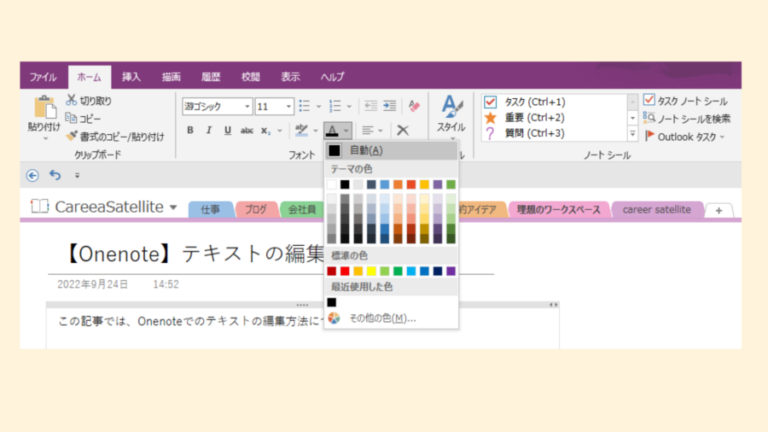The height and width of the screenshot is (432, 768).
Task: Increase the indent position
Action: tap(390, 106)
